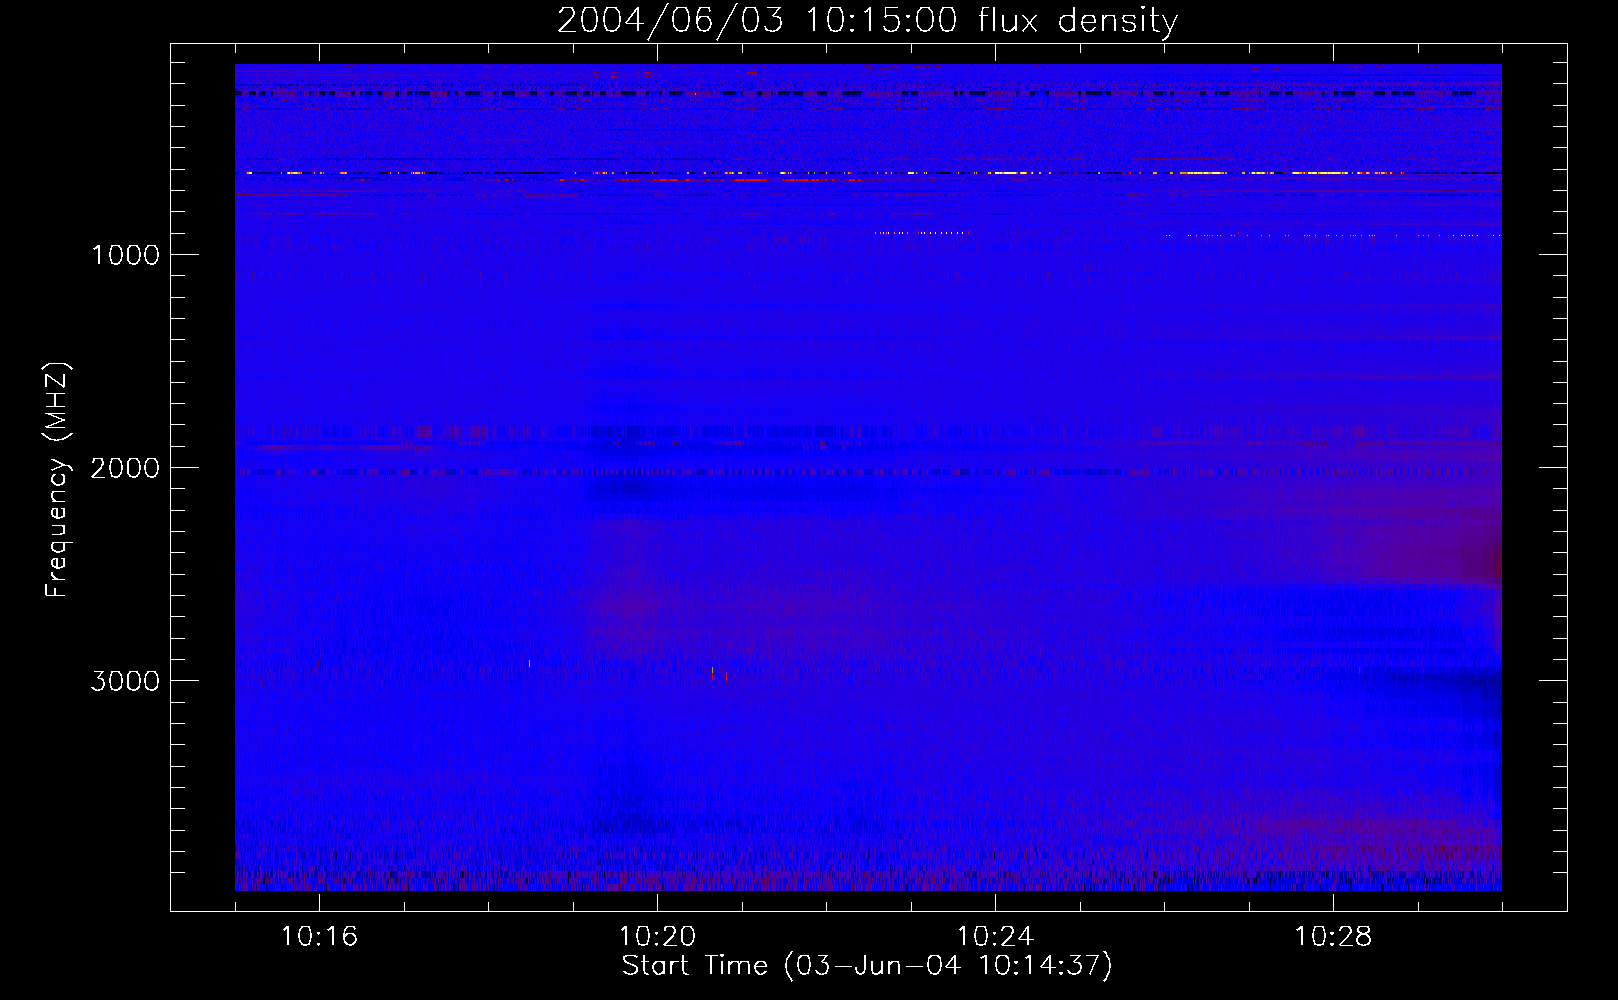Click the 2000 frequency tick label

[125, 468]
